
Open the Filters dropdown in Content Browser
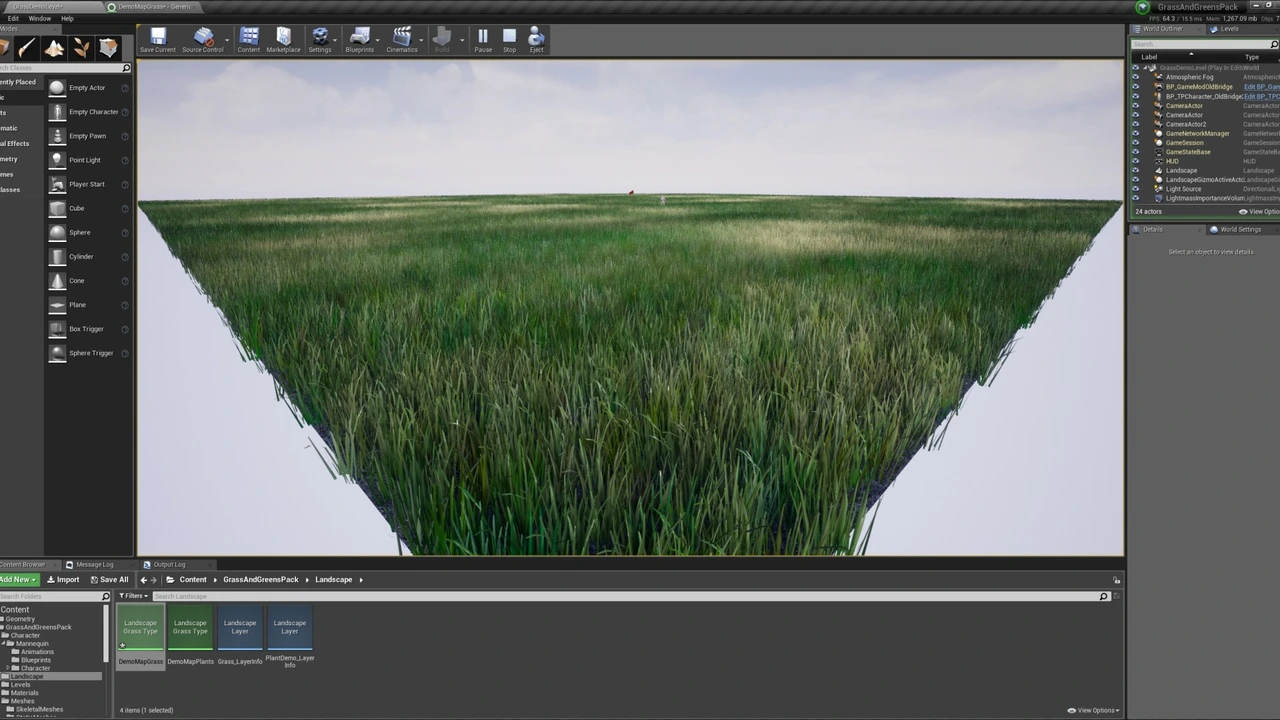click(133, 596)
